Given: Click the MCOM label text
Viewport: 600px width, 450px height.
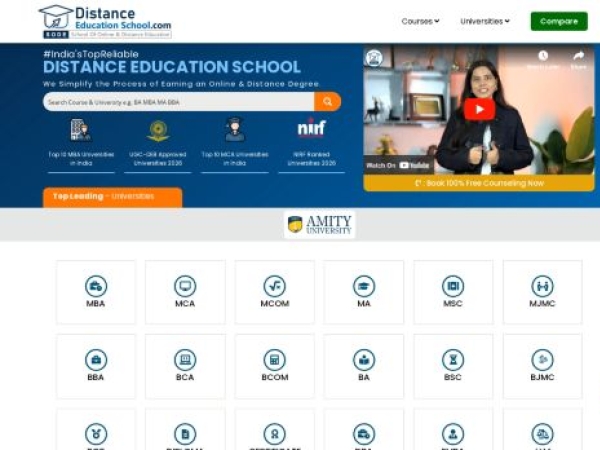Looking at the screenshot, I should [275, 303].
